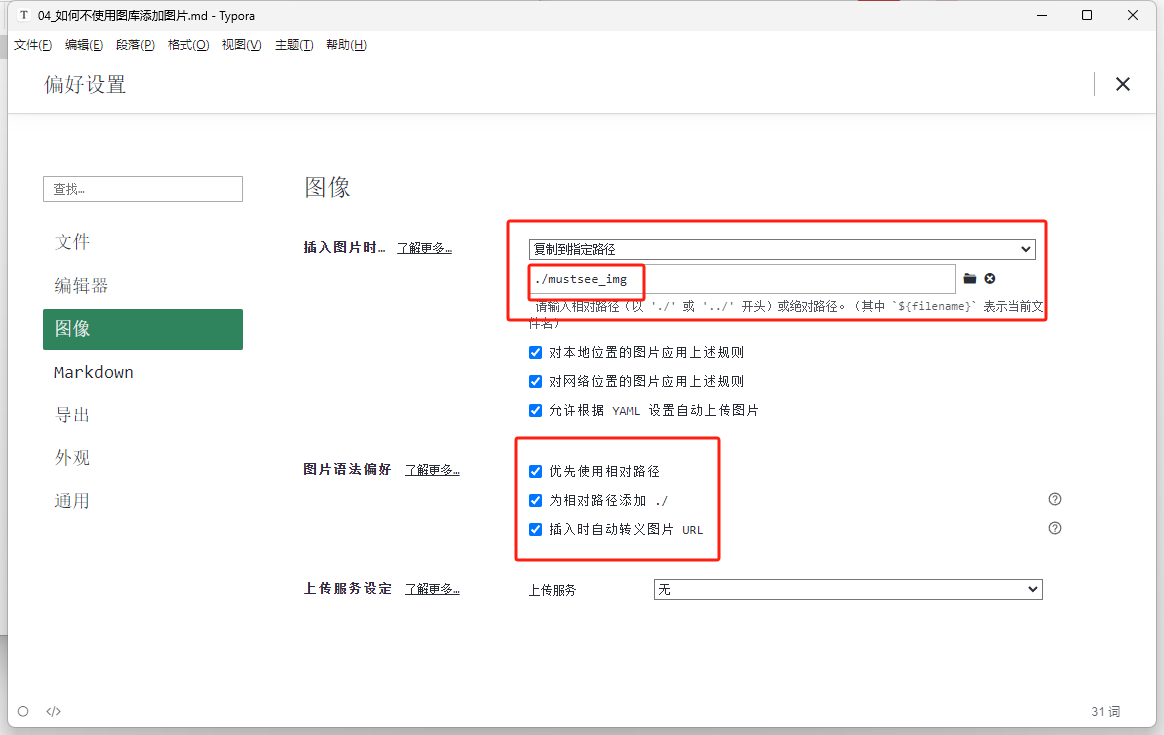
Task: Open the 编辑(E) menu
Action: tap(84, 45)
